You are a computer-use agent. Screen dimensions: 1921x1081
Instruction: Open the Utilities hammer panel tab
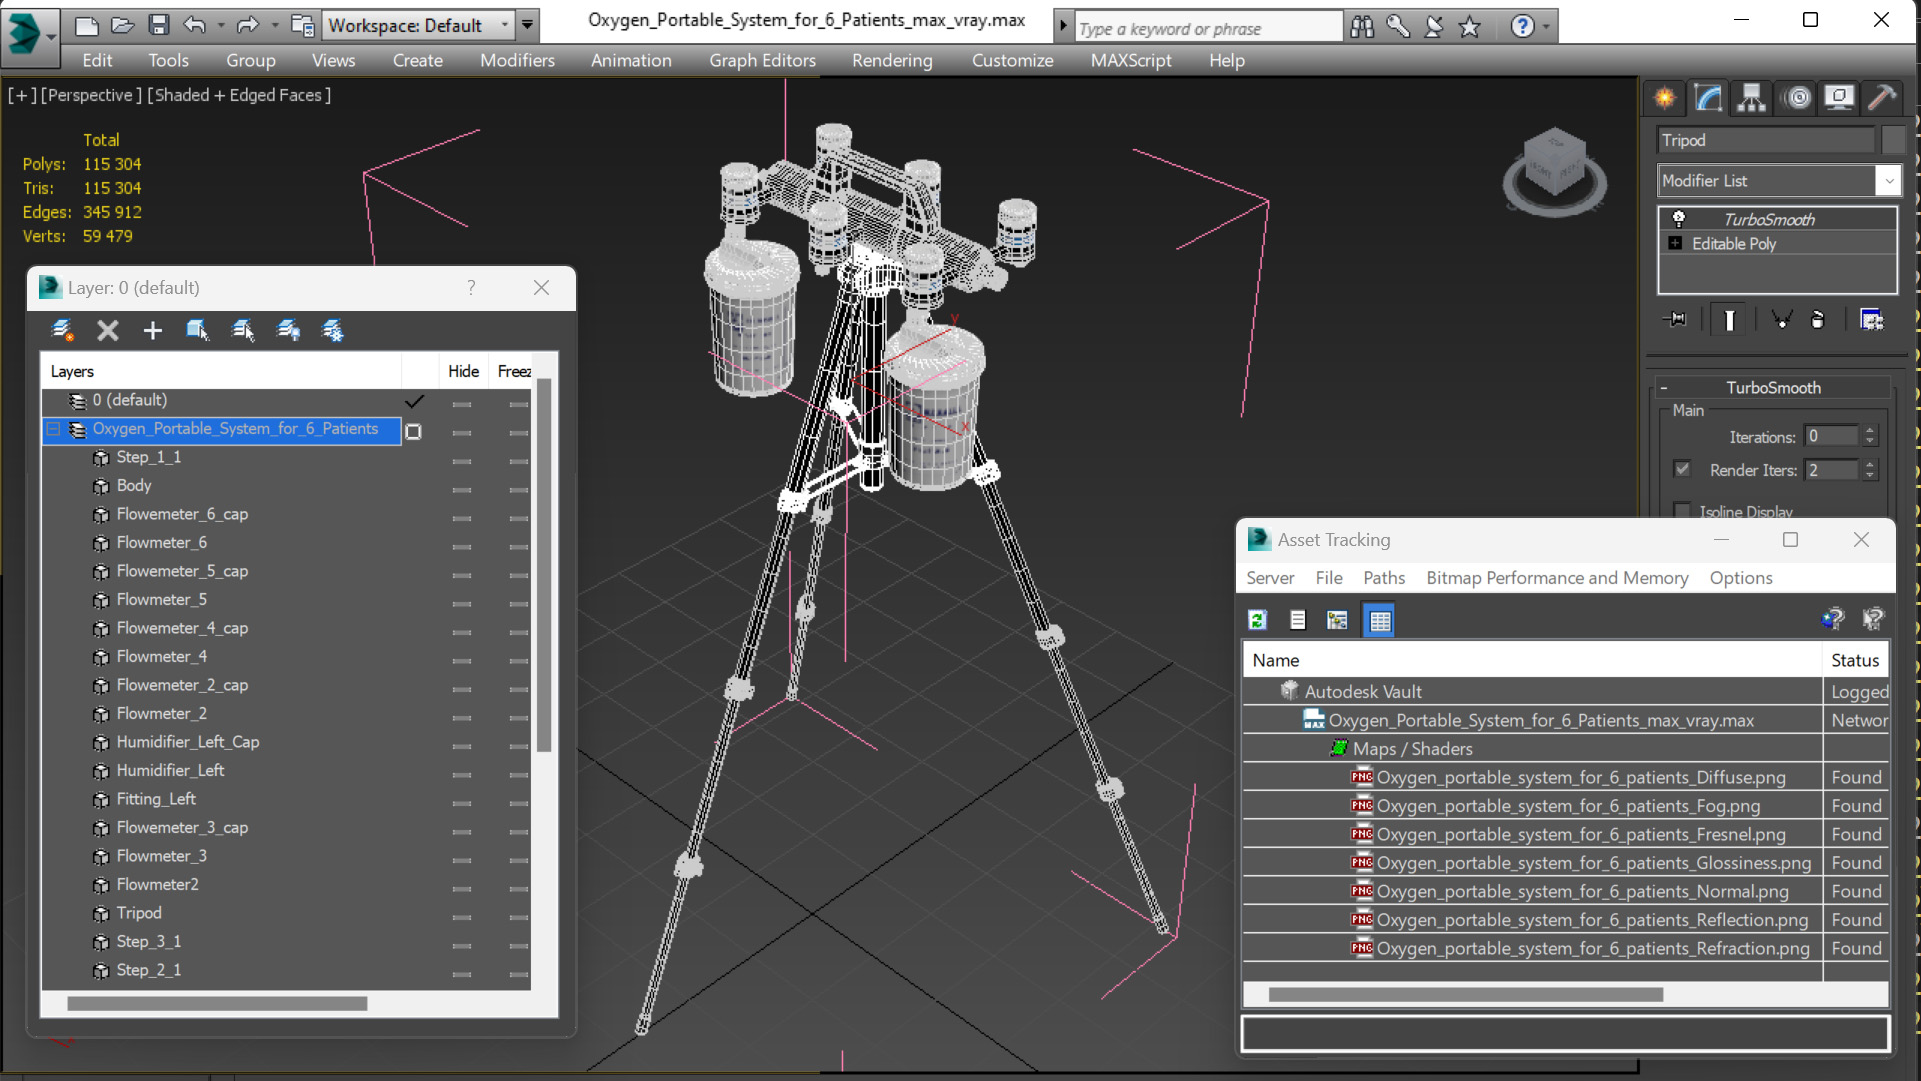(1882, 98)
